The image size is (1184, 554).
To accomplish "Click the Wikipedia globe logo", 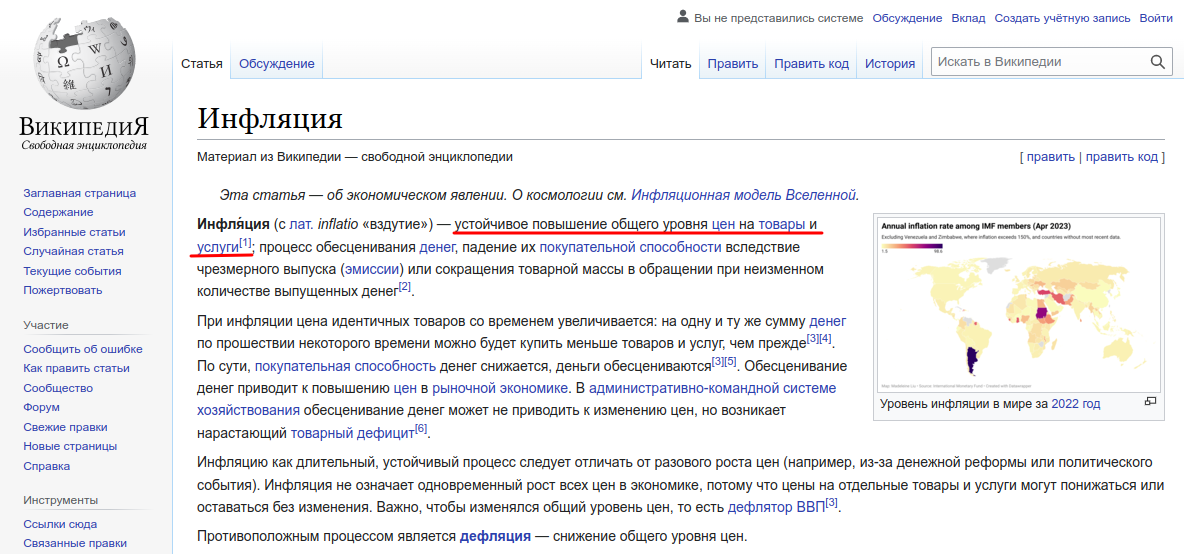I will coord(85,63).
